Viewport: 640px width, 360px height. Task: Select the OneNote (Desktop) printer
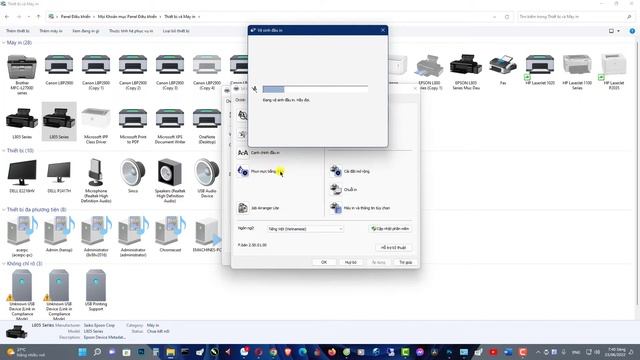(x=207, y=125)
